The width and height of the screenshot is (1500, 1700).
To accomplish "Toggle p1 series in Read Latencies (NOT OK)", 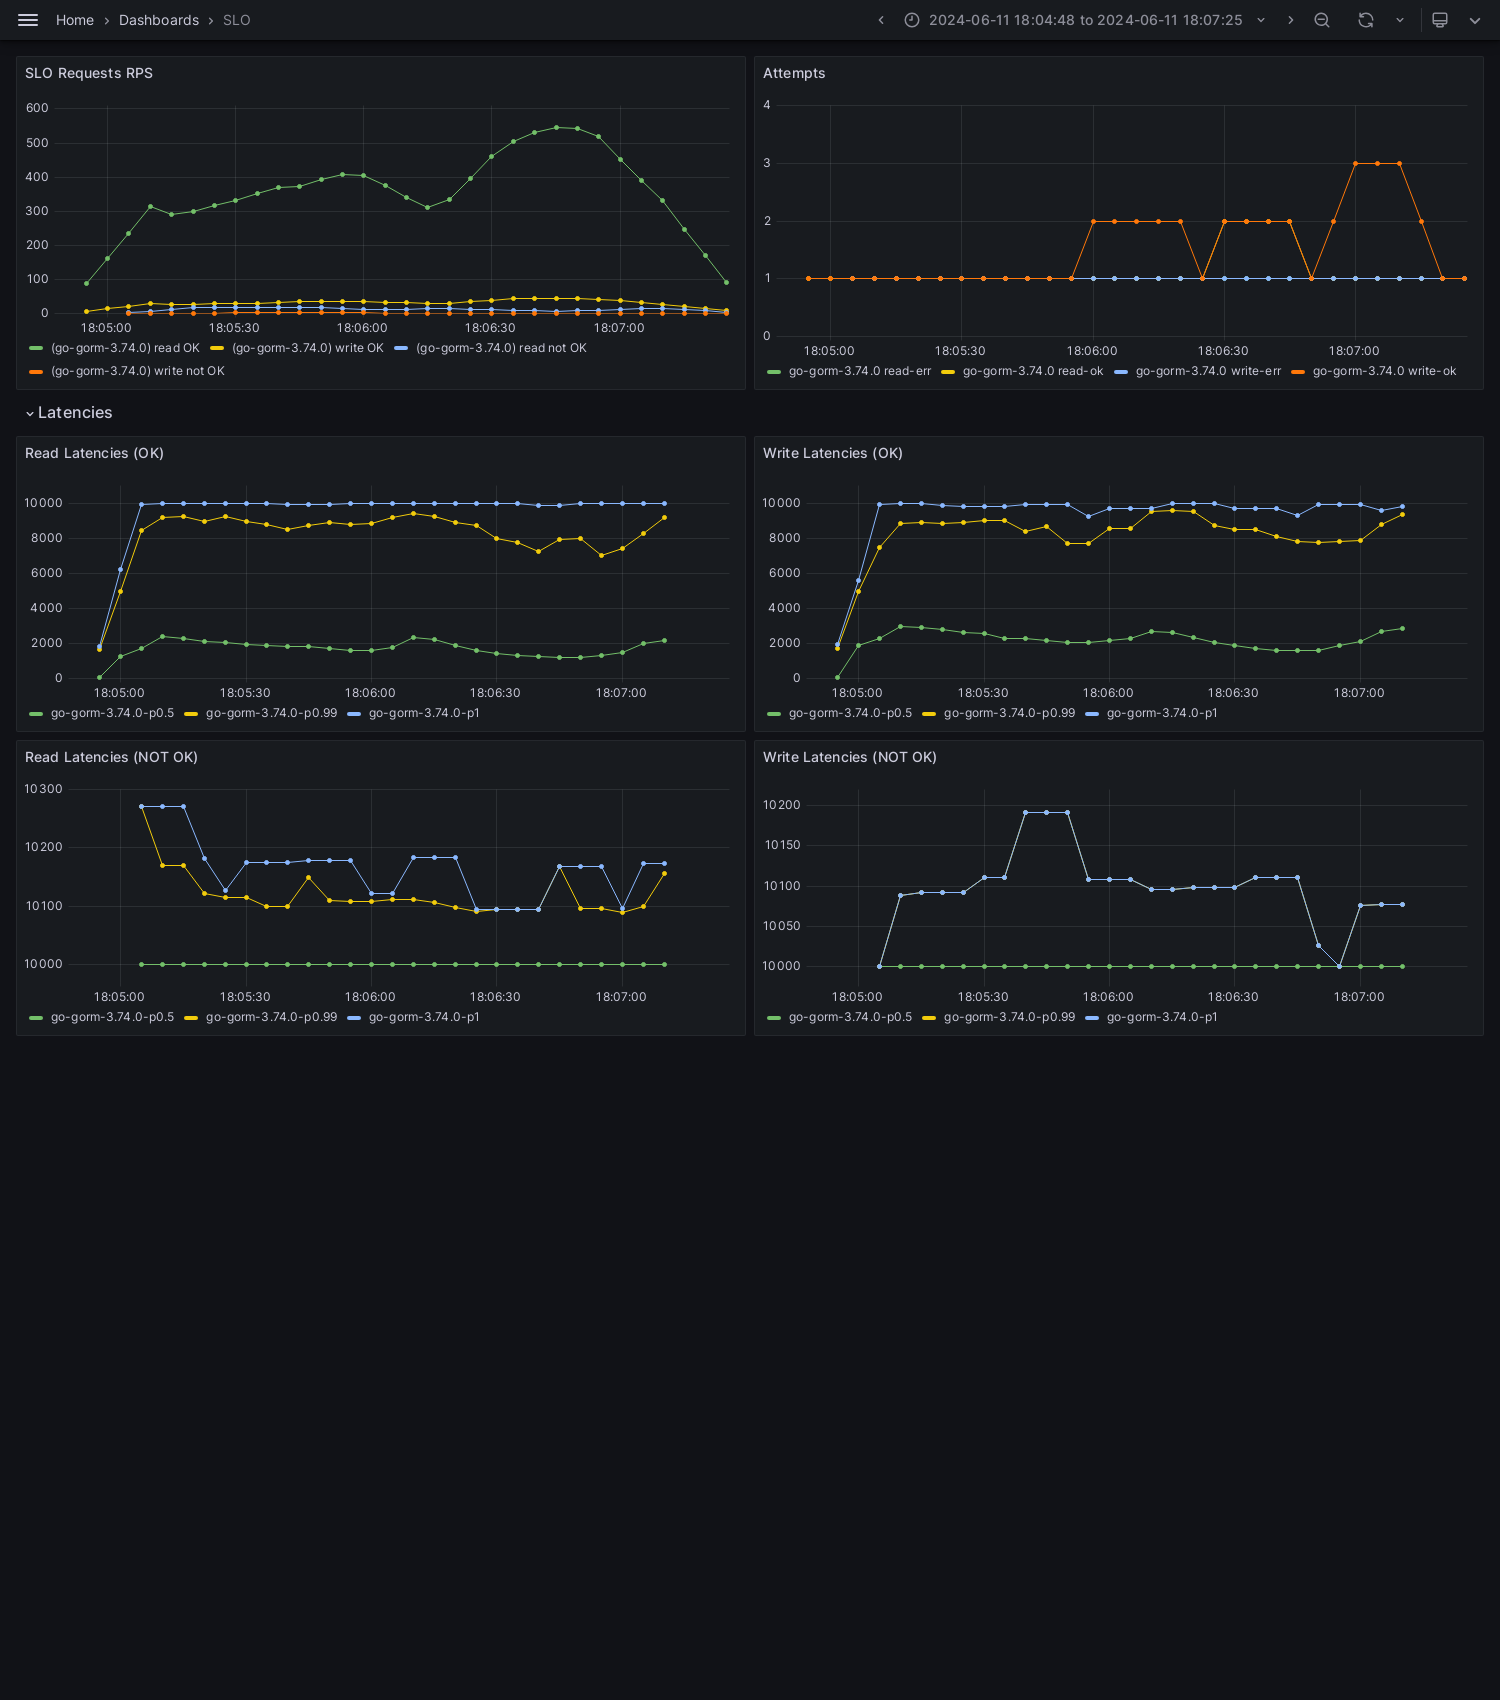I will pos(424,1017).
